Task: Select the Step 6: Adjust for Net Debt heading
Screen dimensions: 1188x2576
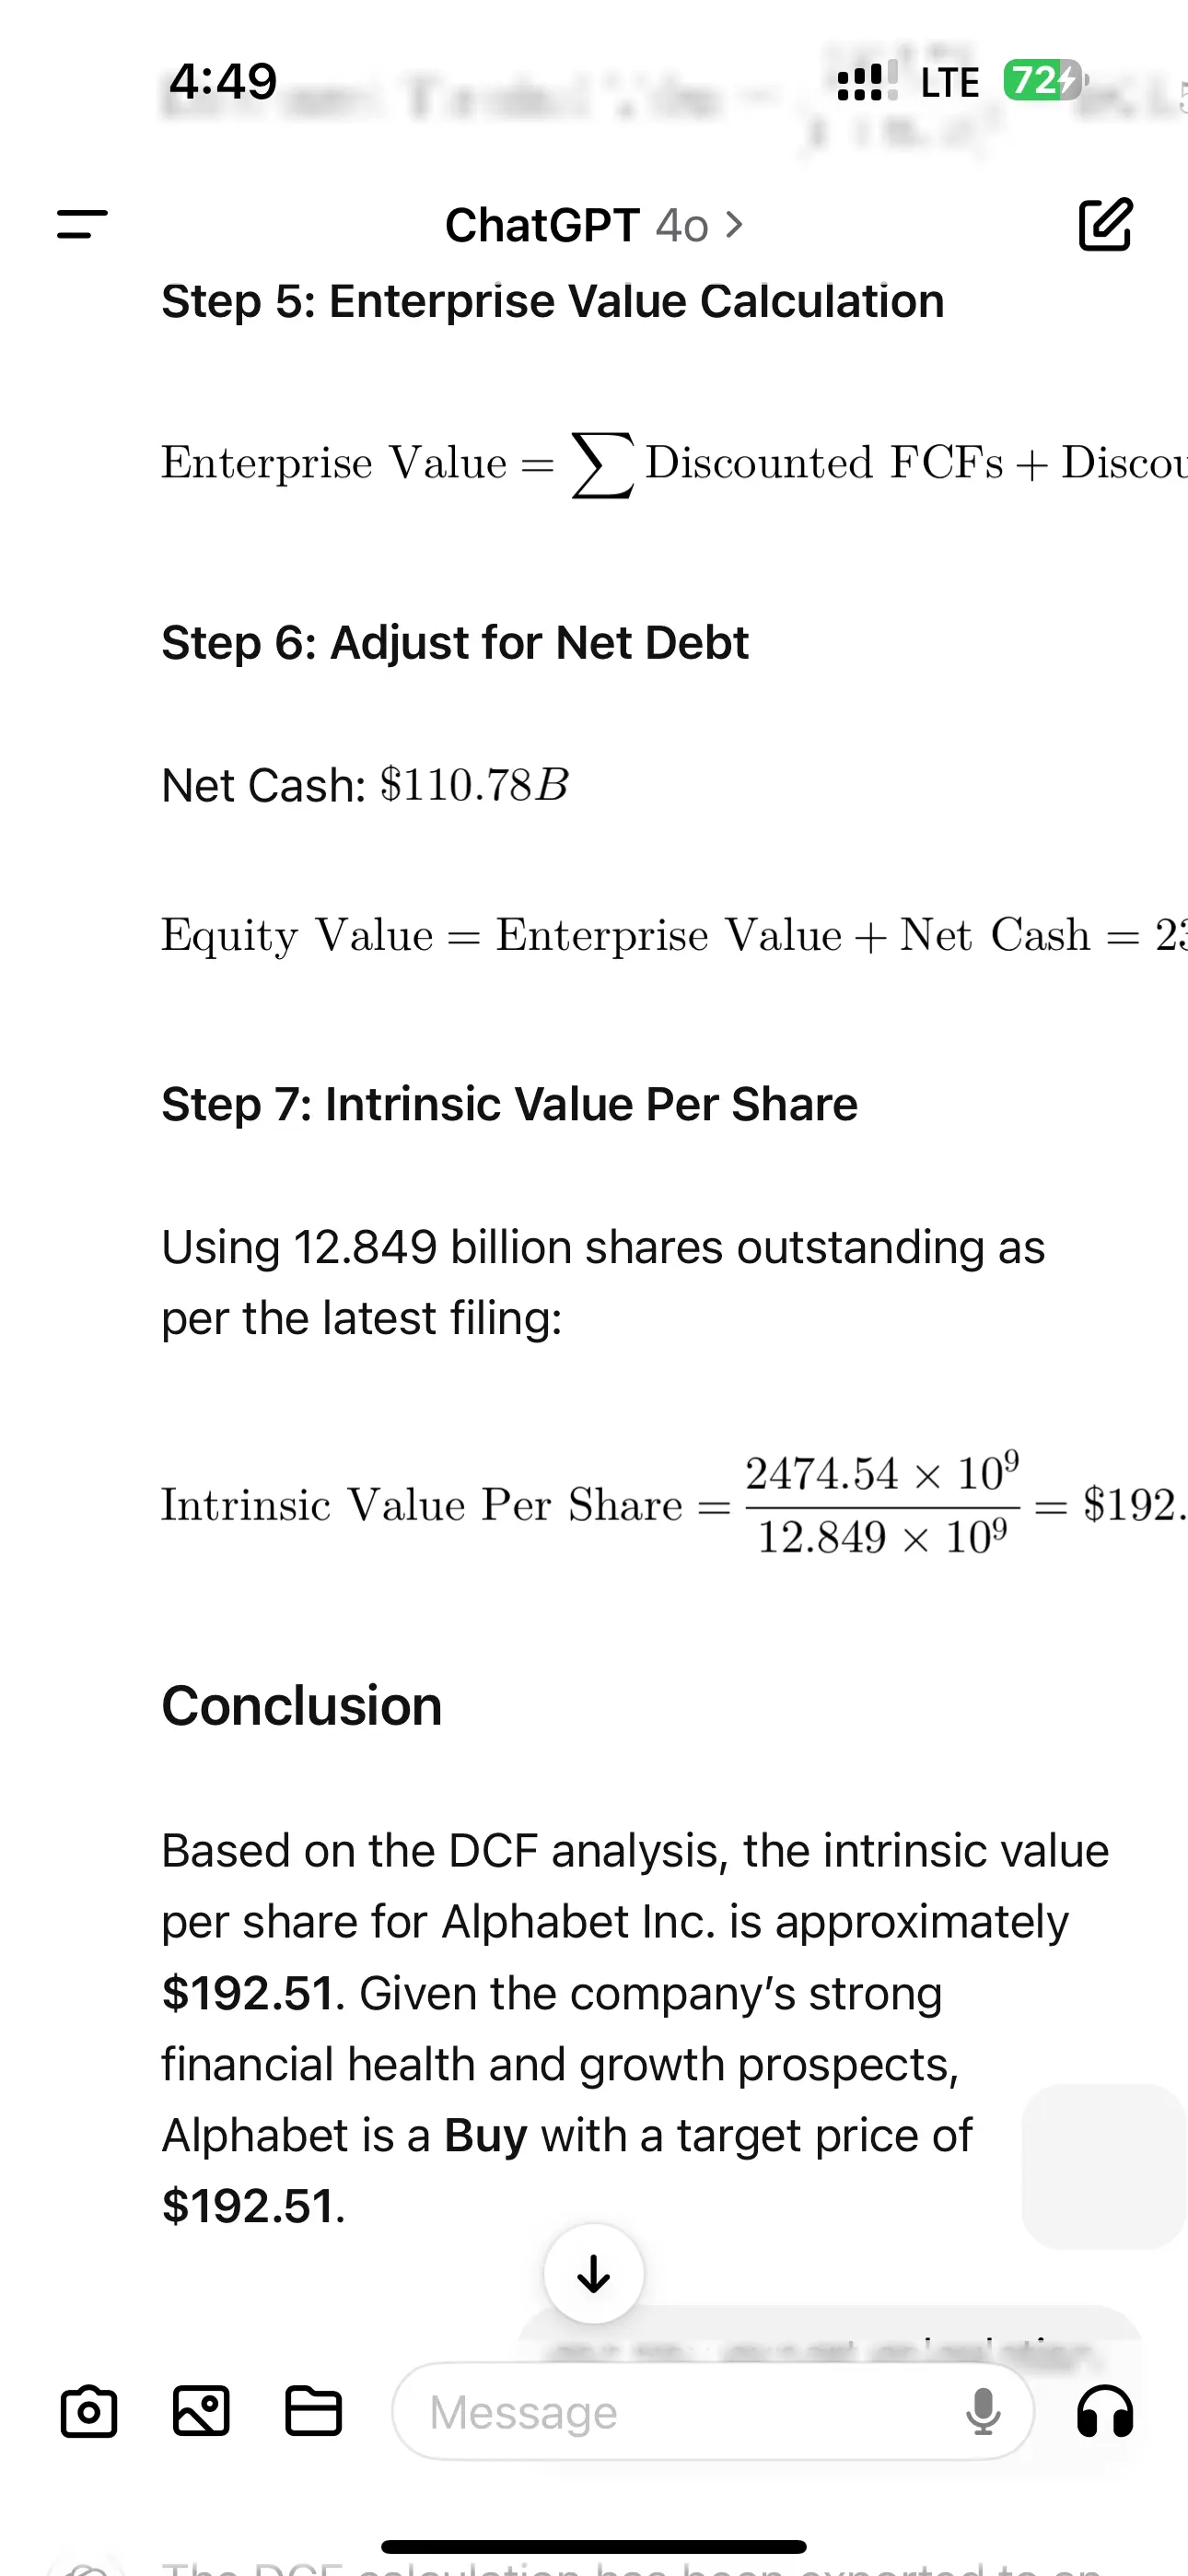Action: (455, 642)
